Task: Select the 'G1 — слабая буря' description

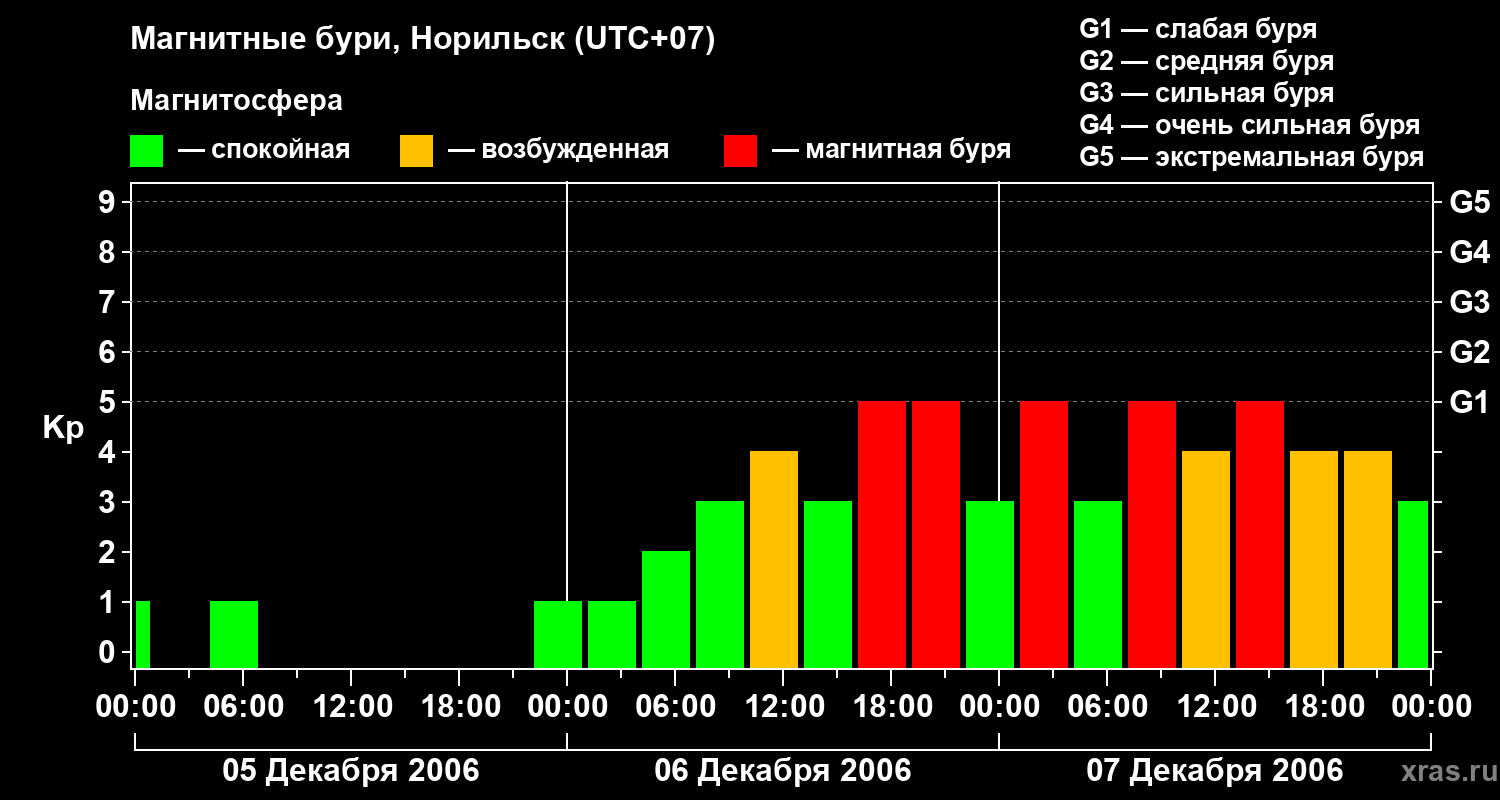Action: coord(1198,29)
